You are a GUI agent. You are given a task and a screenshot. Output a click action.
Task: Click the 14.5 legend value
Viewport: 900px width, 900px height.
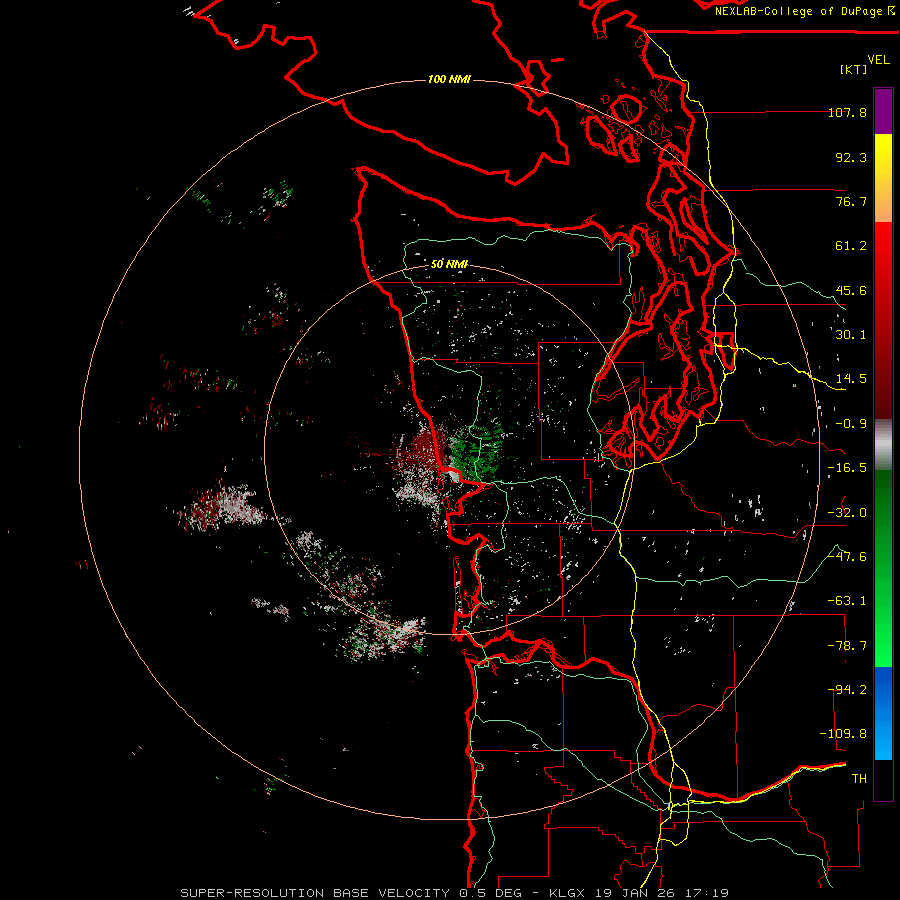[851, 379]
